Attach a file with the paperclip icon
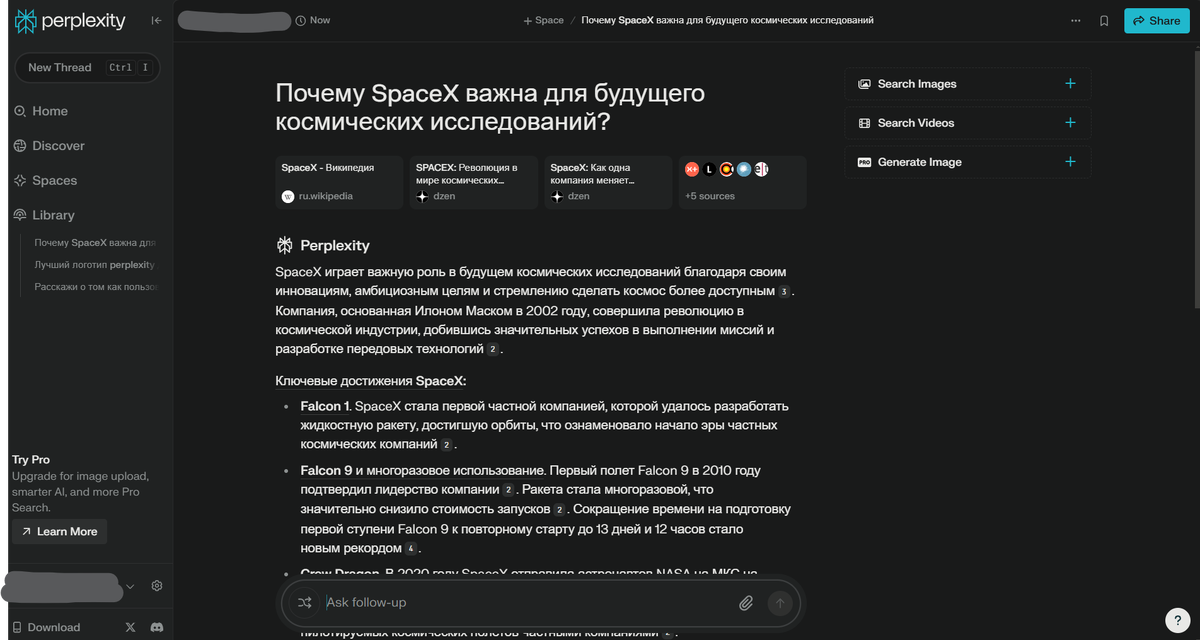Image resolution: width=1200 pixels, height=640 pixels. point(745,603)
